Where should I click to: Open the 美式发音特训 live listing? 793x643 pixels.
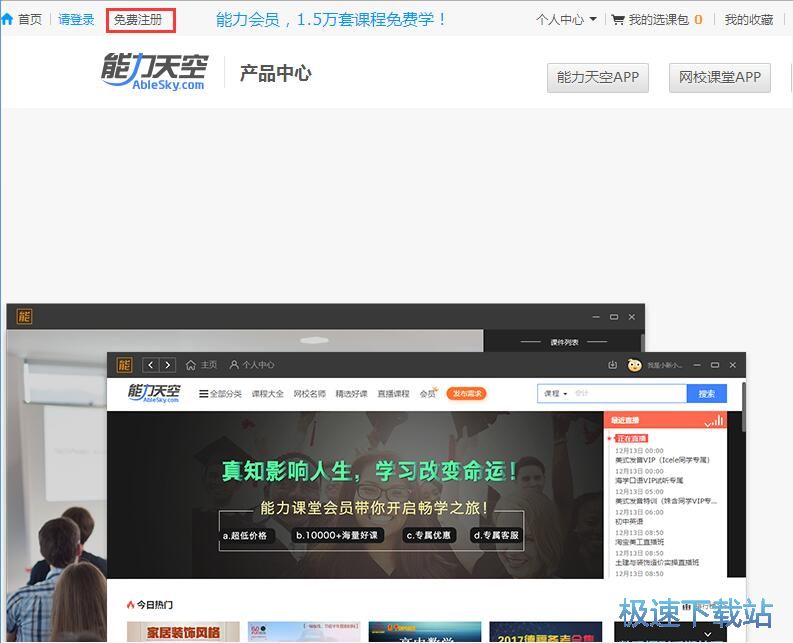click(x=666, y=501)
